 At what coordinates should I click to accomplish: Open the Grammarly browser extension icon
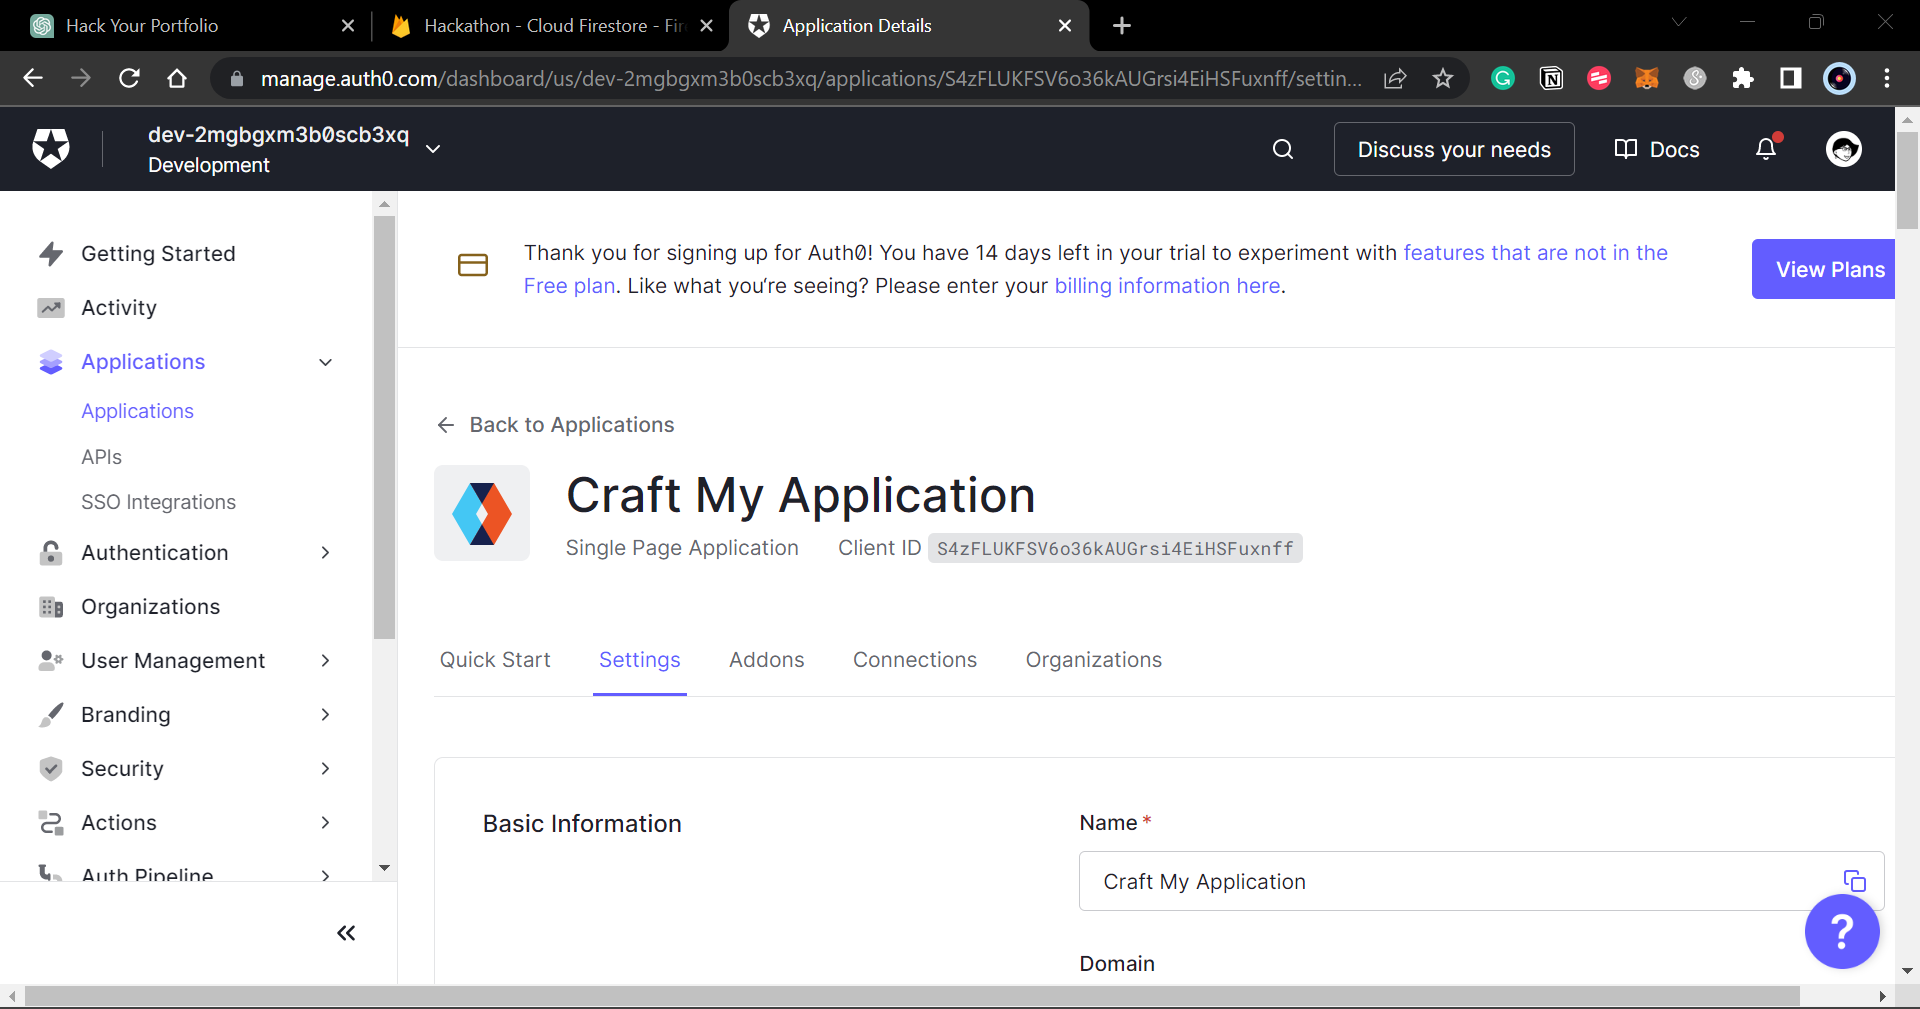pyautogui.click(x=1502, y=78)
